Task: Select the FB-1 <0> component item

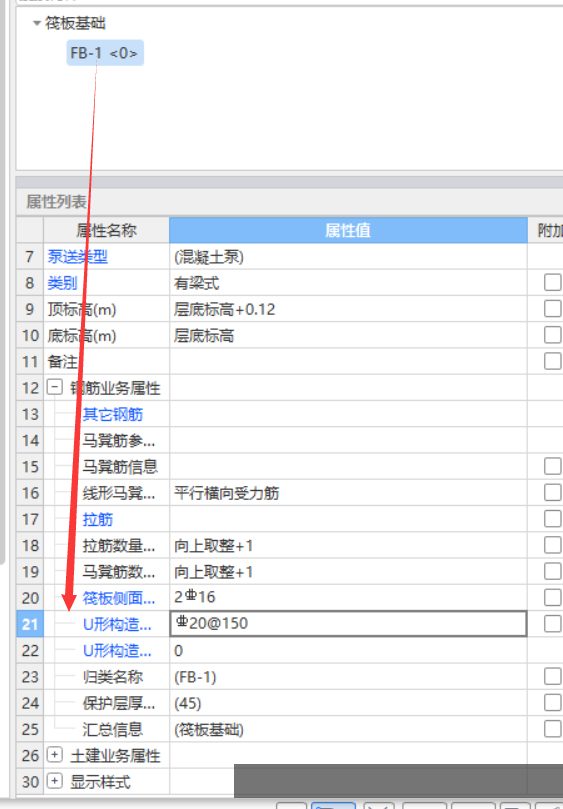Action: 105,53
